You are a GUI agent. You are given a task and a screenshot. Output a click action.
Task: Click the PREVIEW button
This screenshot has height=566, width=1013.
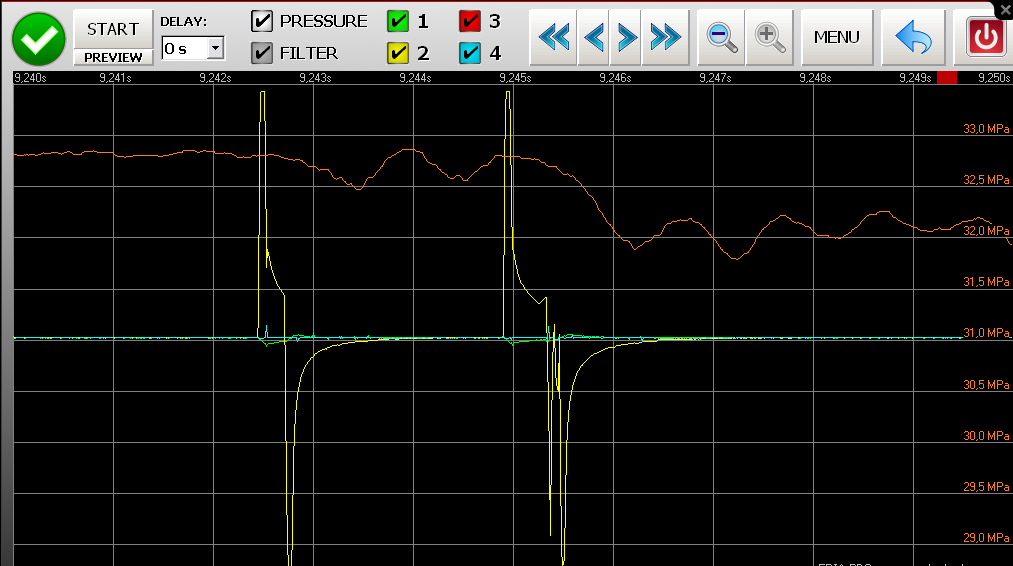click(113, 58)
